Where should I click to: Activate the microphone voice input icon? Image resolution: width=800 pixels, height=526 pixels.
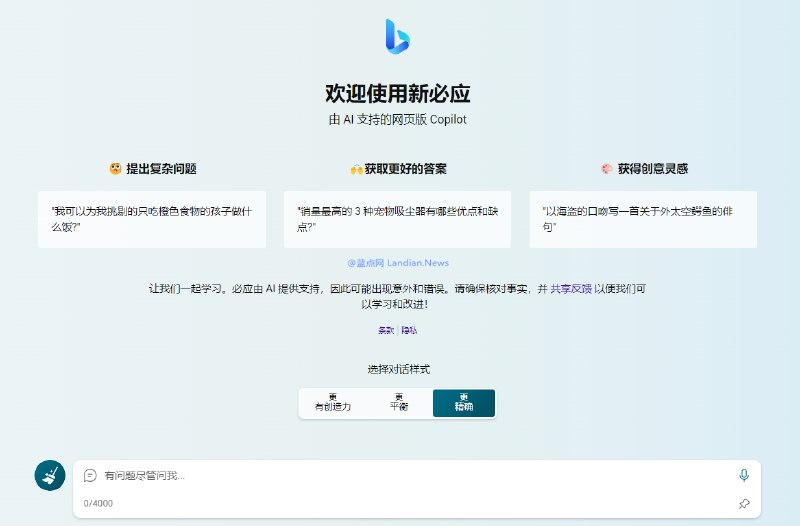pos(744,475)
